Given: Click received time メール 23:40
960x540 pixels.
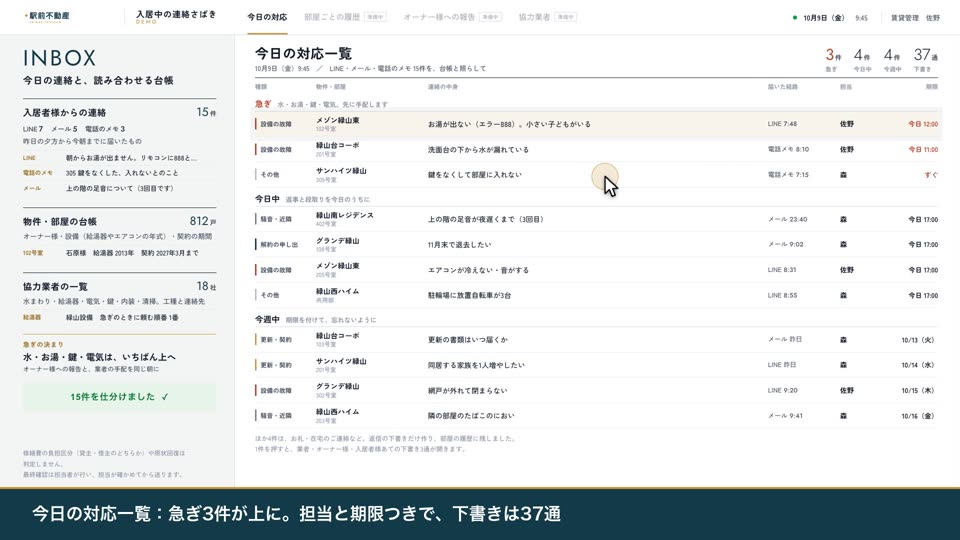Looking at the screenshot, I should click(787, 219).
